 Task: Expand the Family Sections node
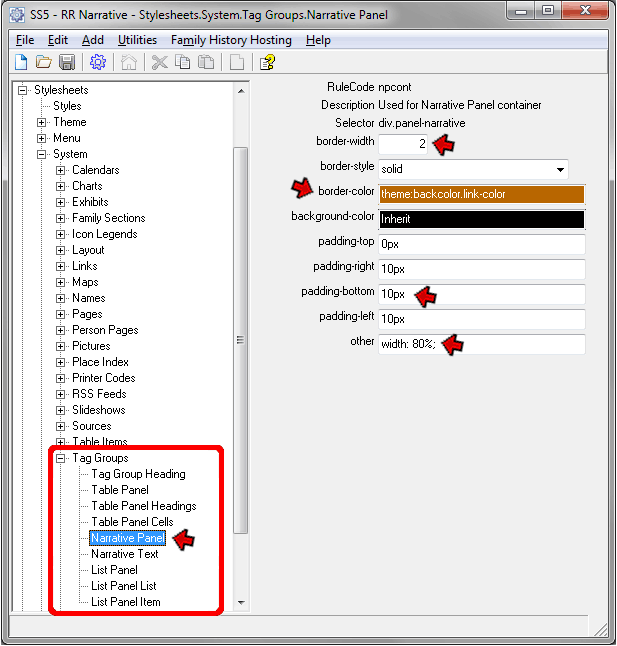61,218
